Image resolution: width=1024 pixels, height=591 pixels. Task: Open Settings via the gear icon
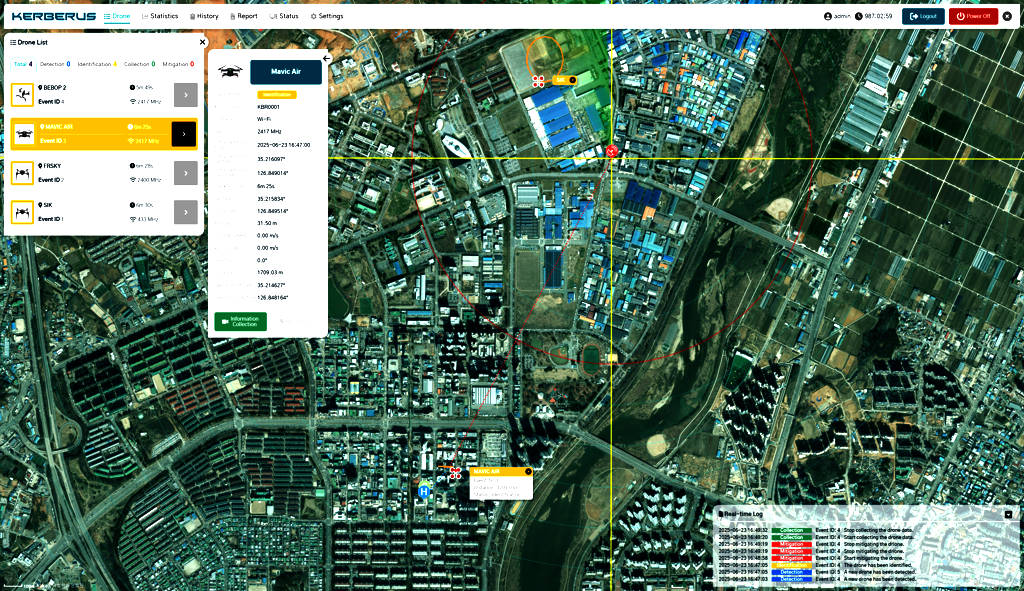point(314,16)
